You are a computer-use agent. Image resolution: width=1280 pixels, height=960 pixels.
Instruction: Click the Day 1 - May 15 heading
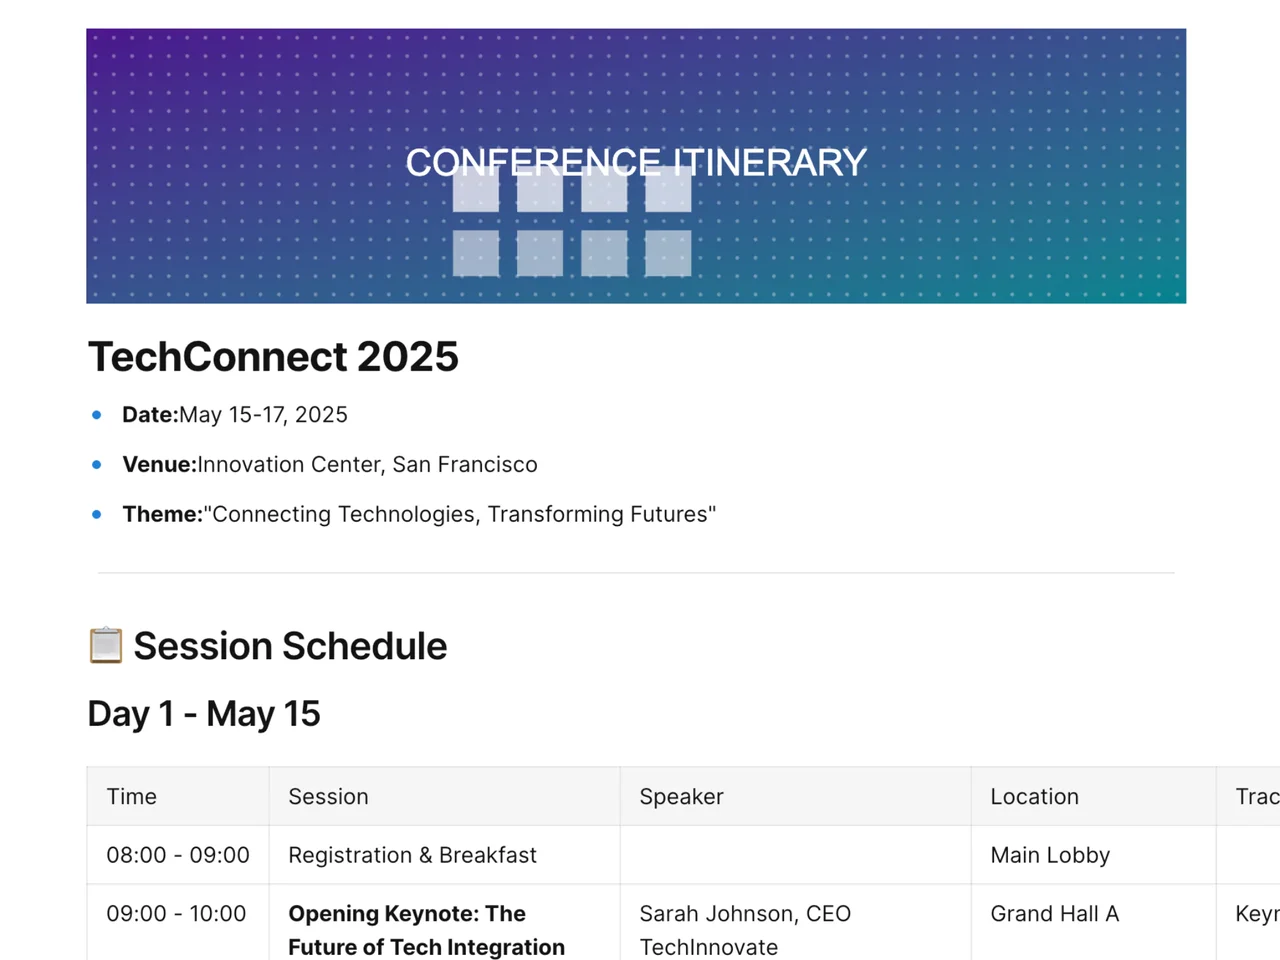click(x=204, y=714)
